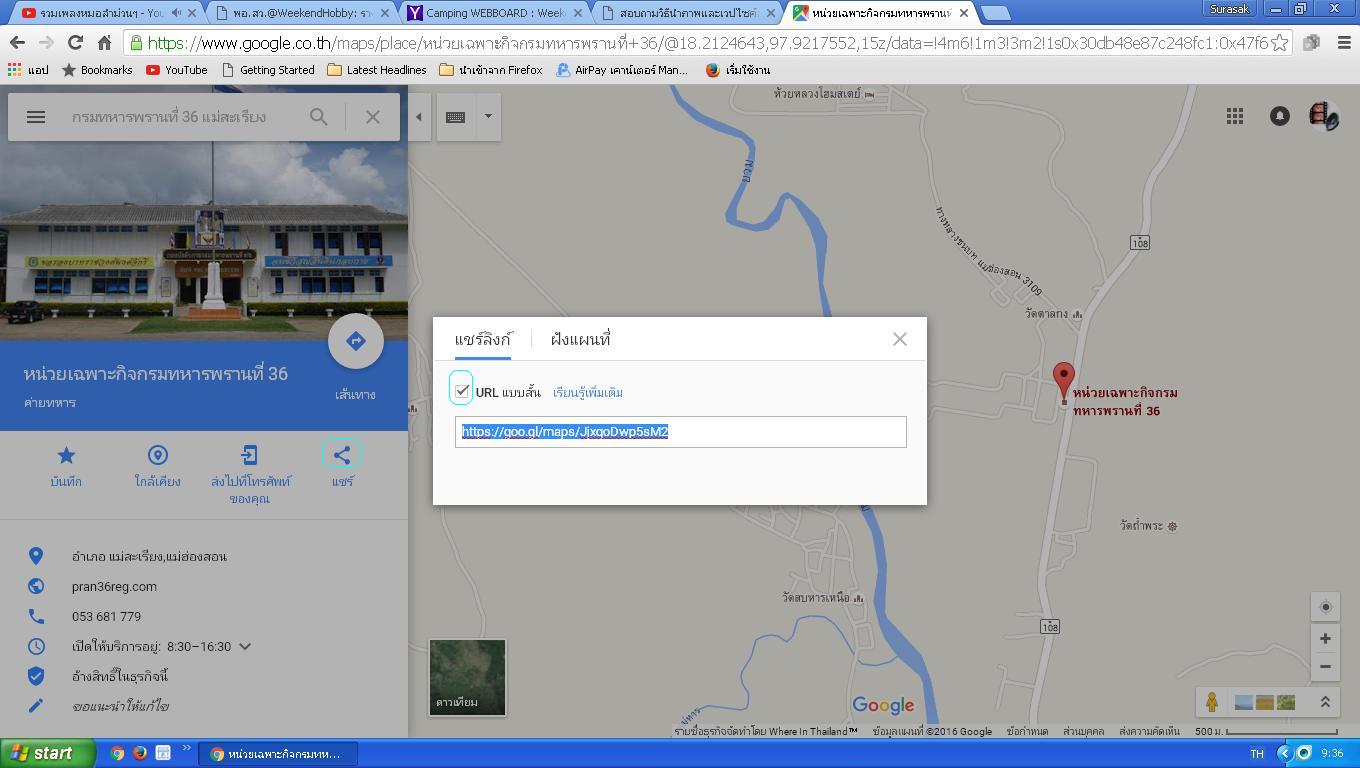Open the pran36reg.com website link

[114, 587]
